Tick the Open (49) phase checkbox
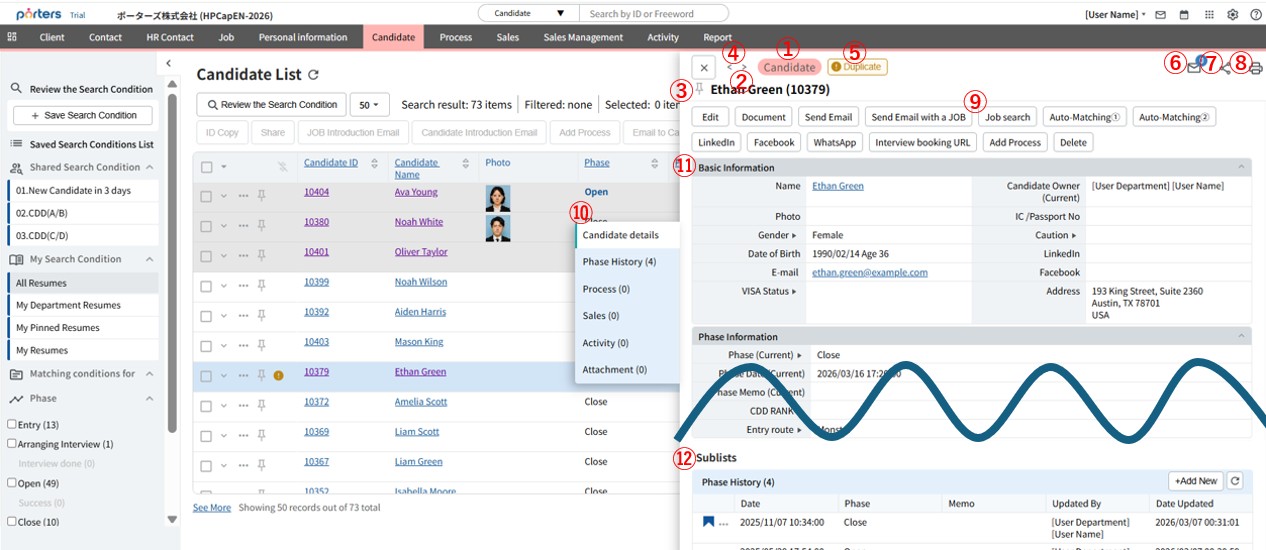Viewport: 1266px width, 550px height. click(x=12, y=483)
